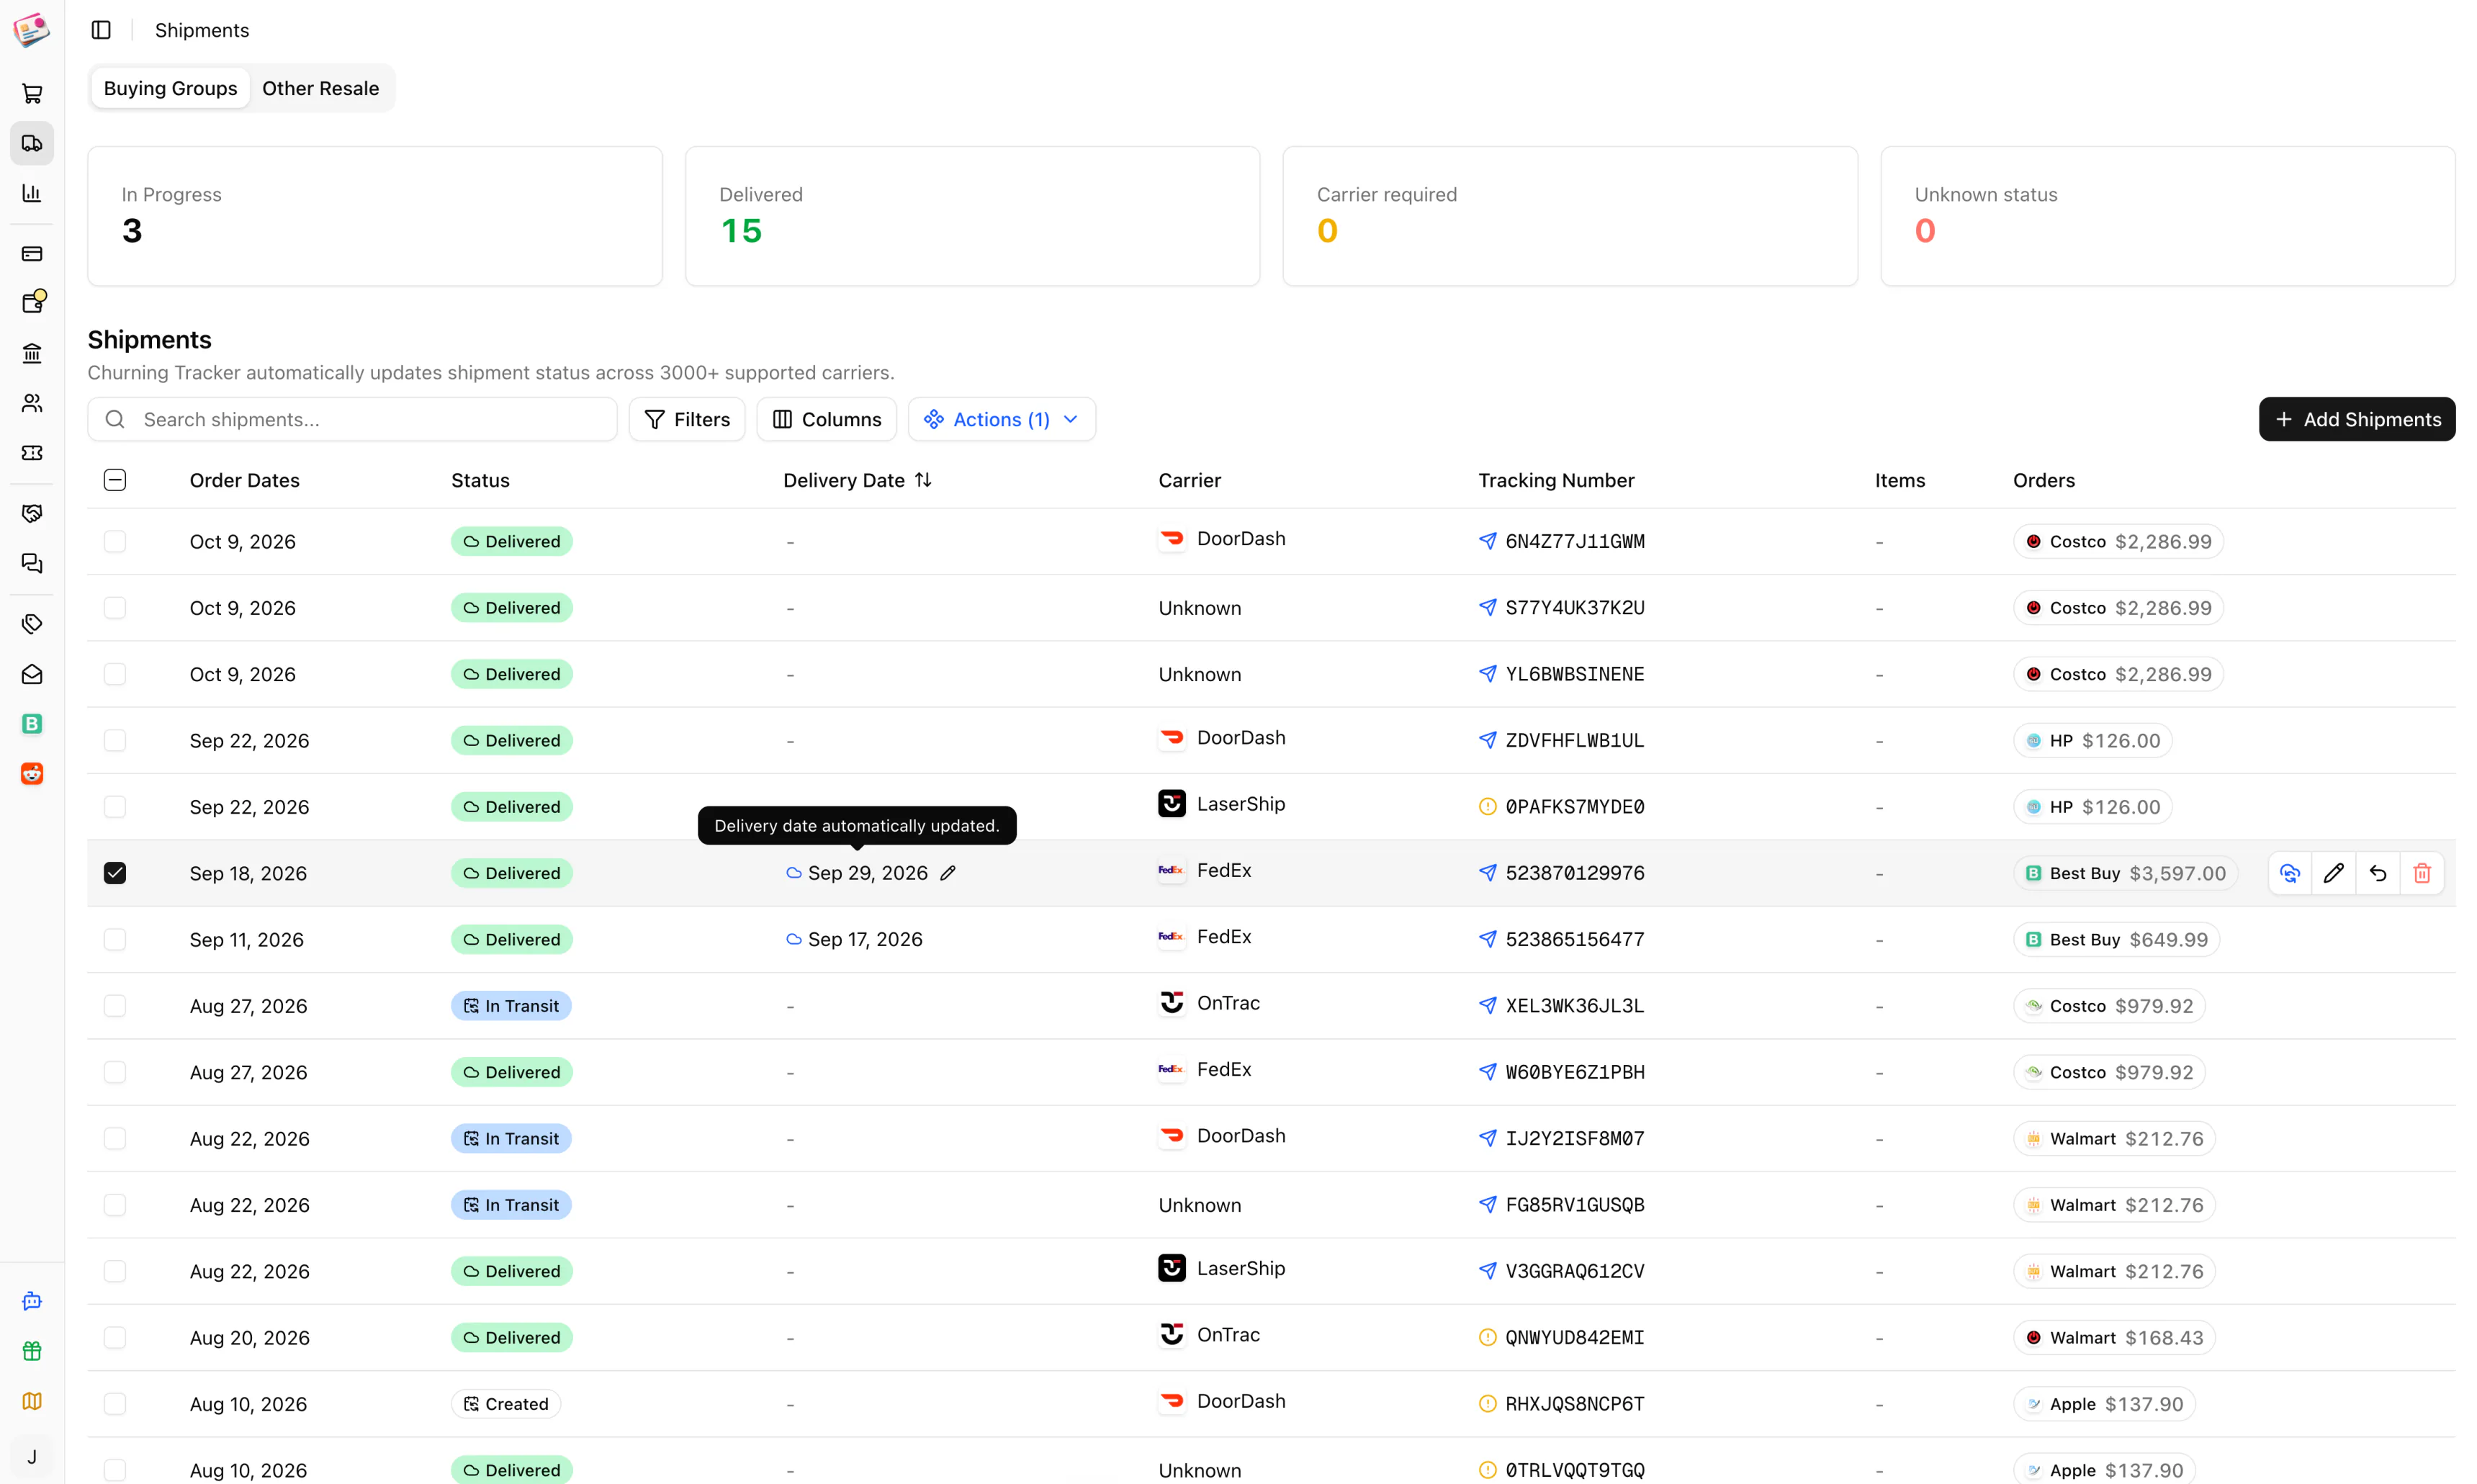Edit the Sep 29, 2026 delivery date pencil
Screen dimensions: 2477x1484
pos(948,873)
